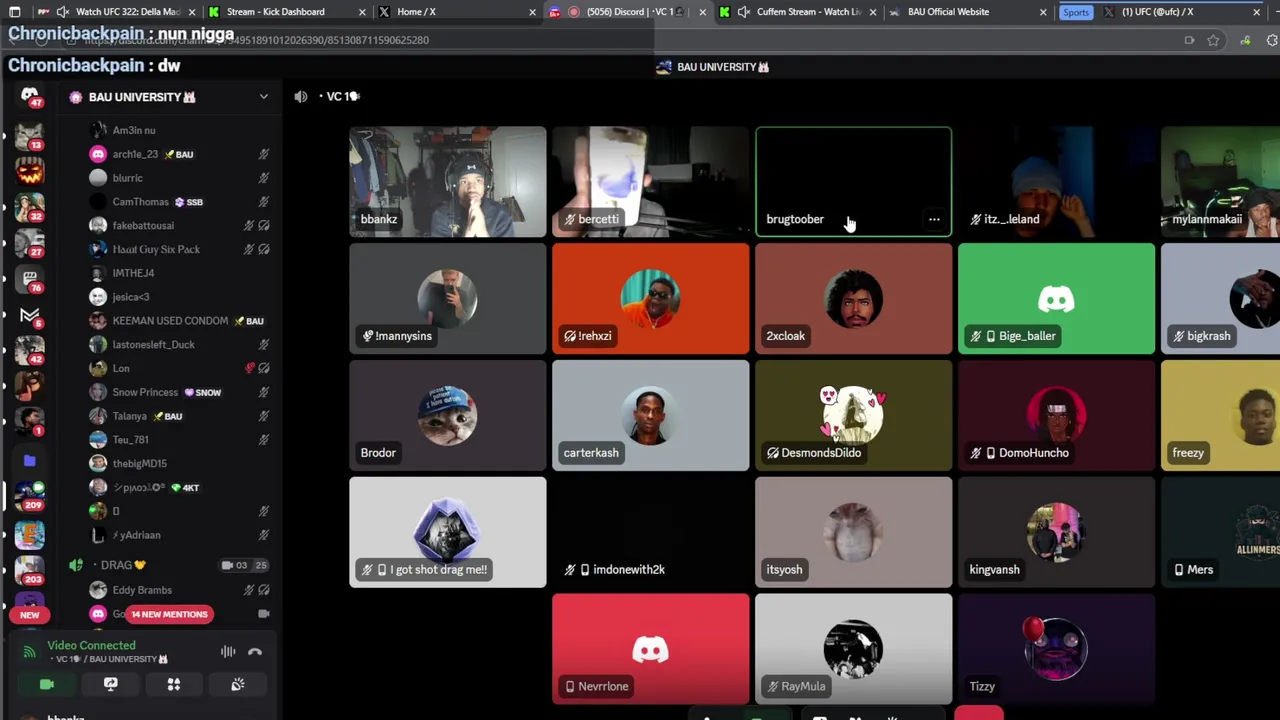Bookmark page with browser star icon
This screenshot has height=720, width=1280.
point(1213,40)
